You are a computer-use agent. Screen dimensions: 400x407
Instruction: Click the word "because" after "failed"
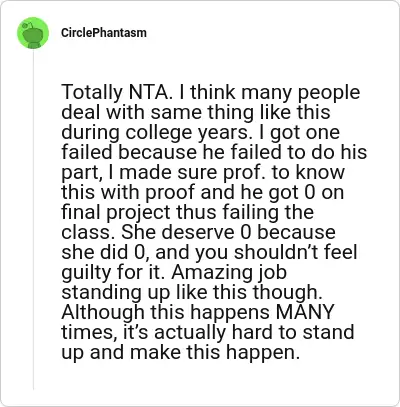[158, 152]
